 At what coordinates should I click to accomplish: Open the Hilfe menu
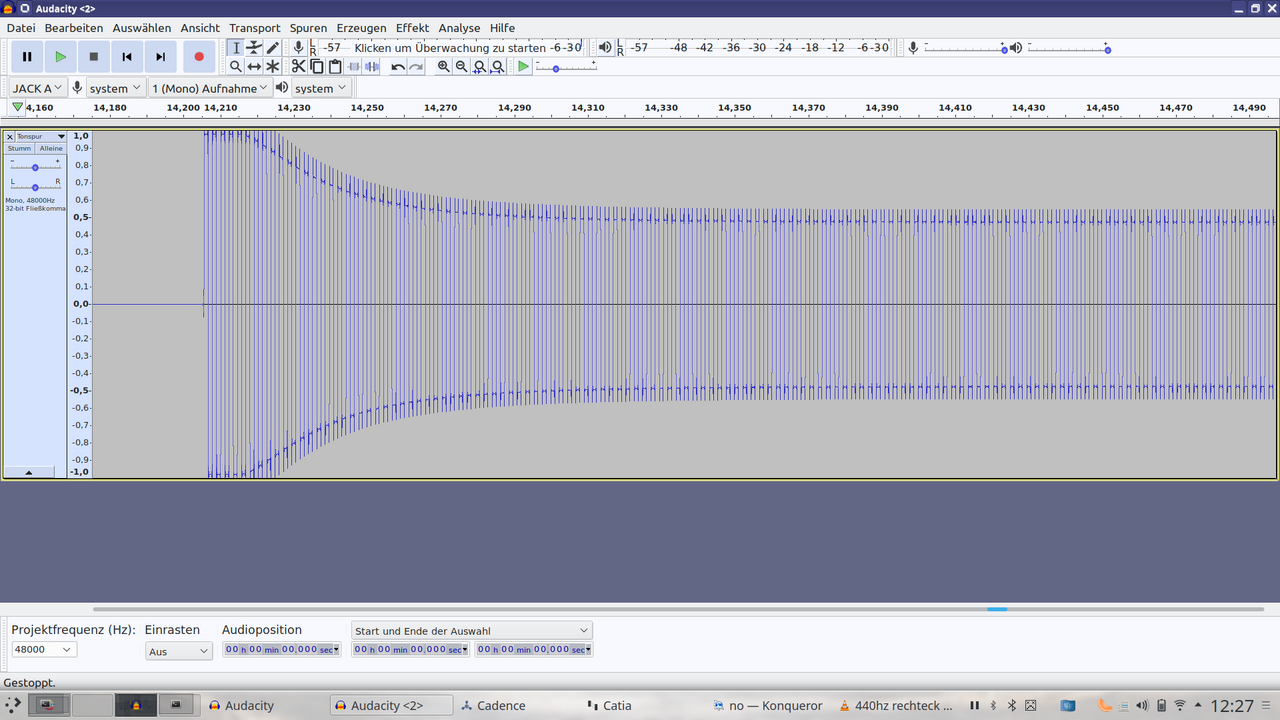pyautogui.click(x=502, y=28)
